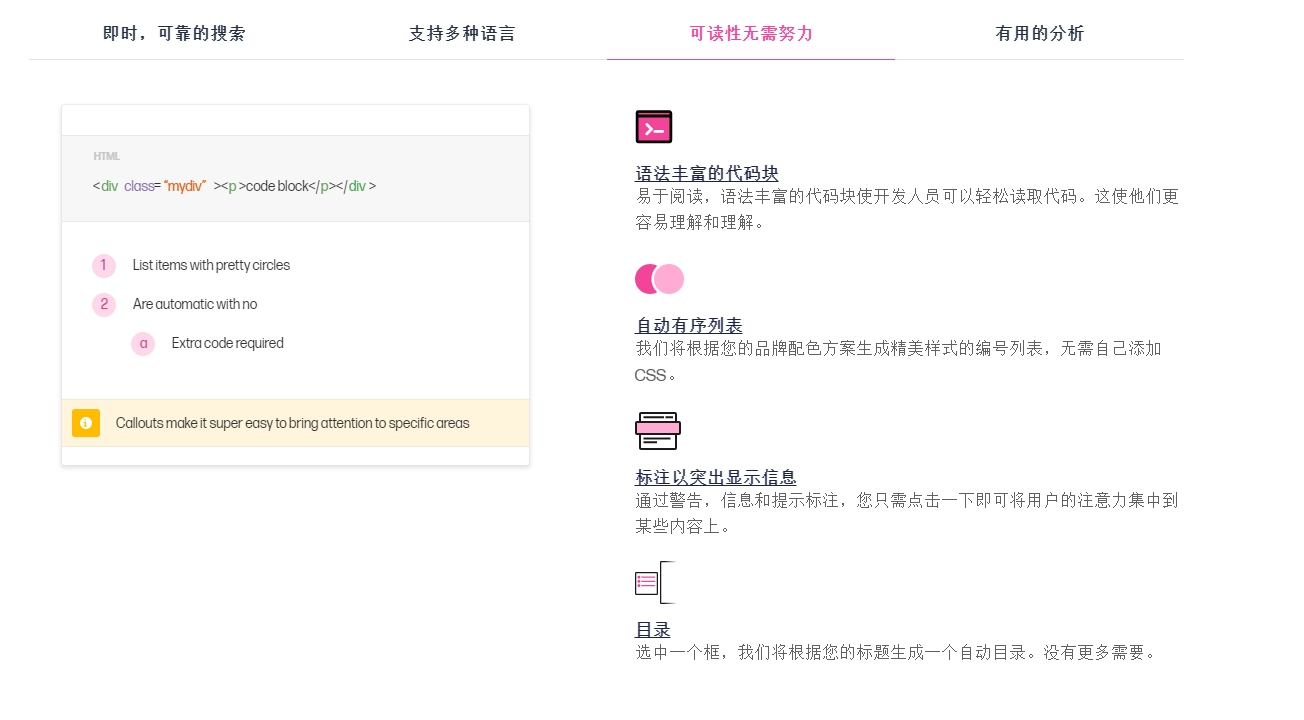Switch to the 即时，可靠的搜索 tab
This screenshot has height=720, width=1304.
tap(174, 34)
